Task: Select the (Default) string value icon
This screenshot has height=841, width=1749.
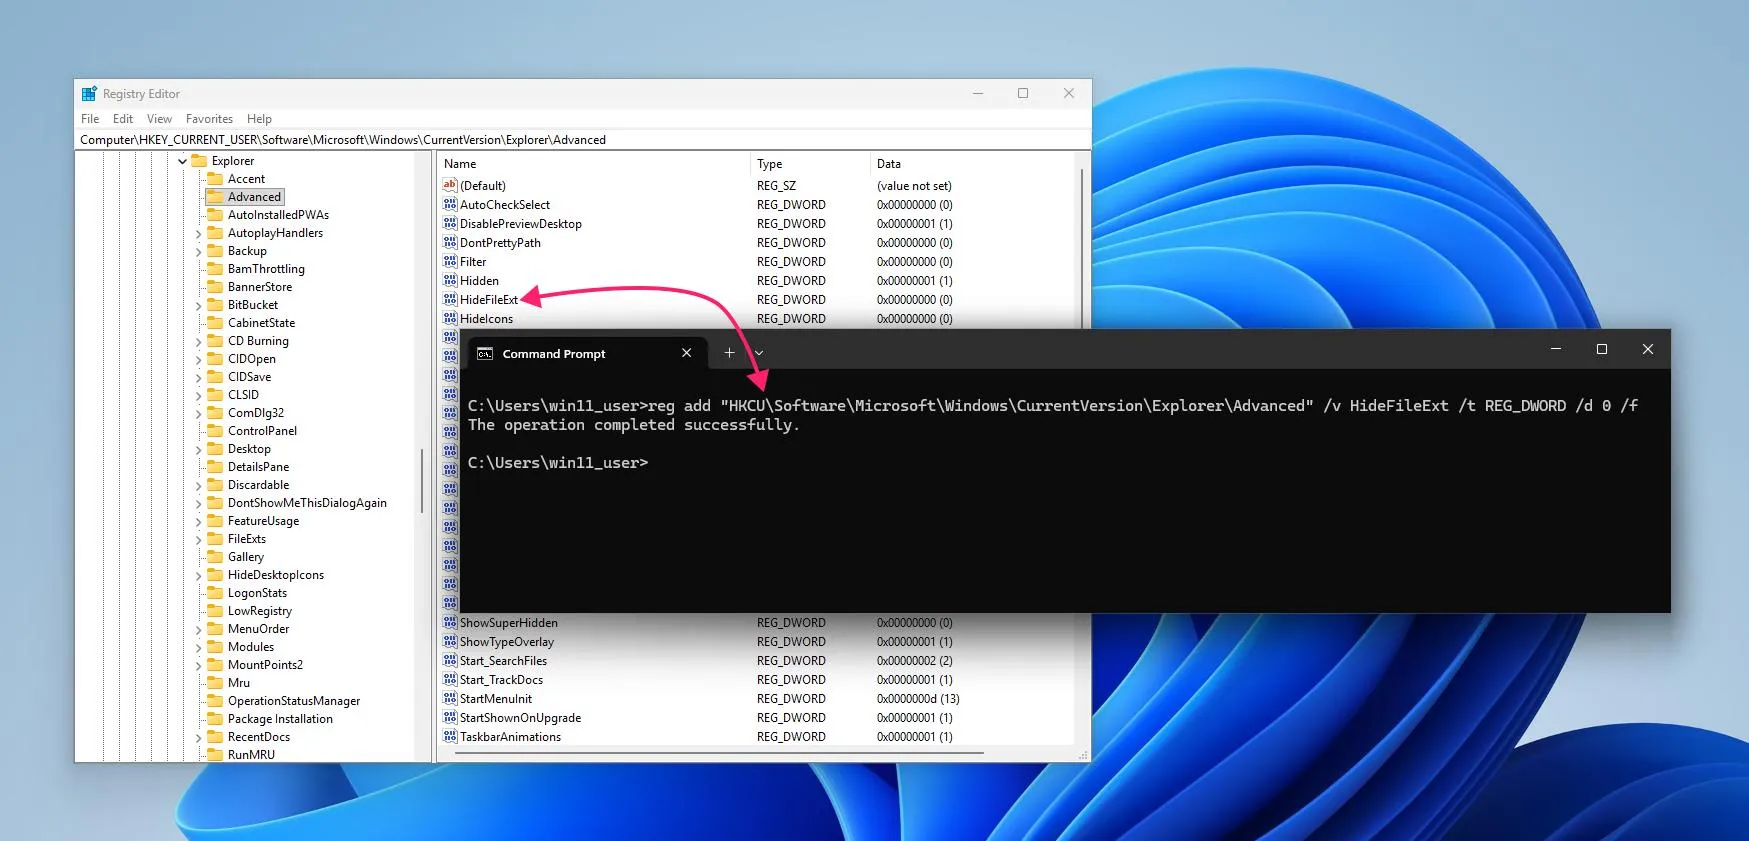Action: 450,185
